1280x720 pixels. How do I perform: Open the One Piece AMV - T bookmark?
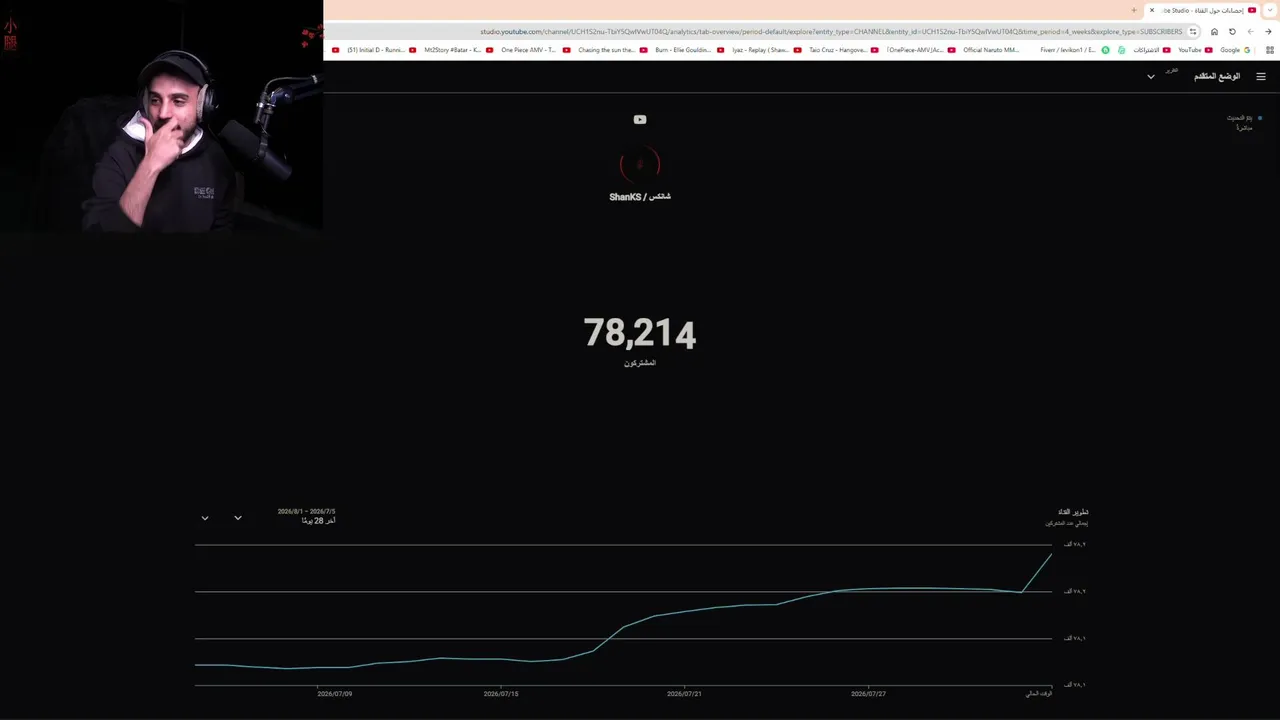[536, 50]
